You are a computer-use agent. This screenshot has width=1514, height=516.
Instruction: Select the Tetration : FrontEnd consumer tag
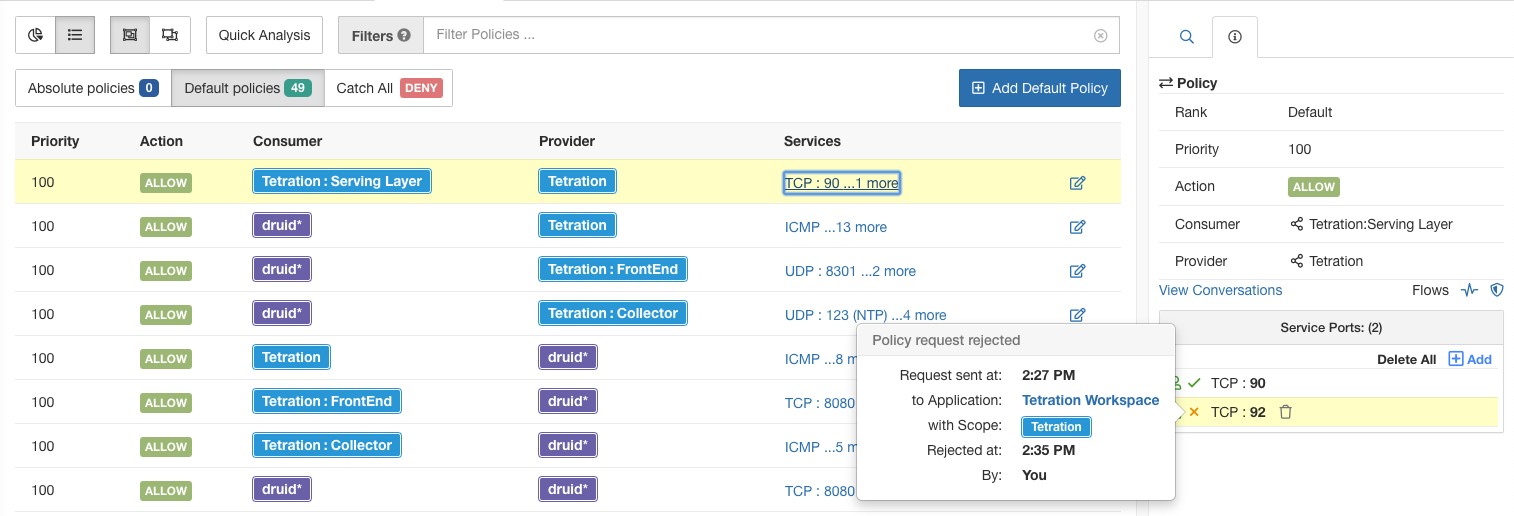[327, 401]
